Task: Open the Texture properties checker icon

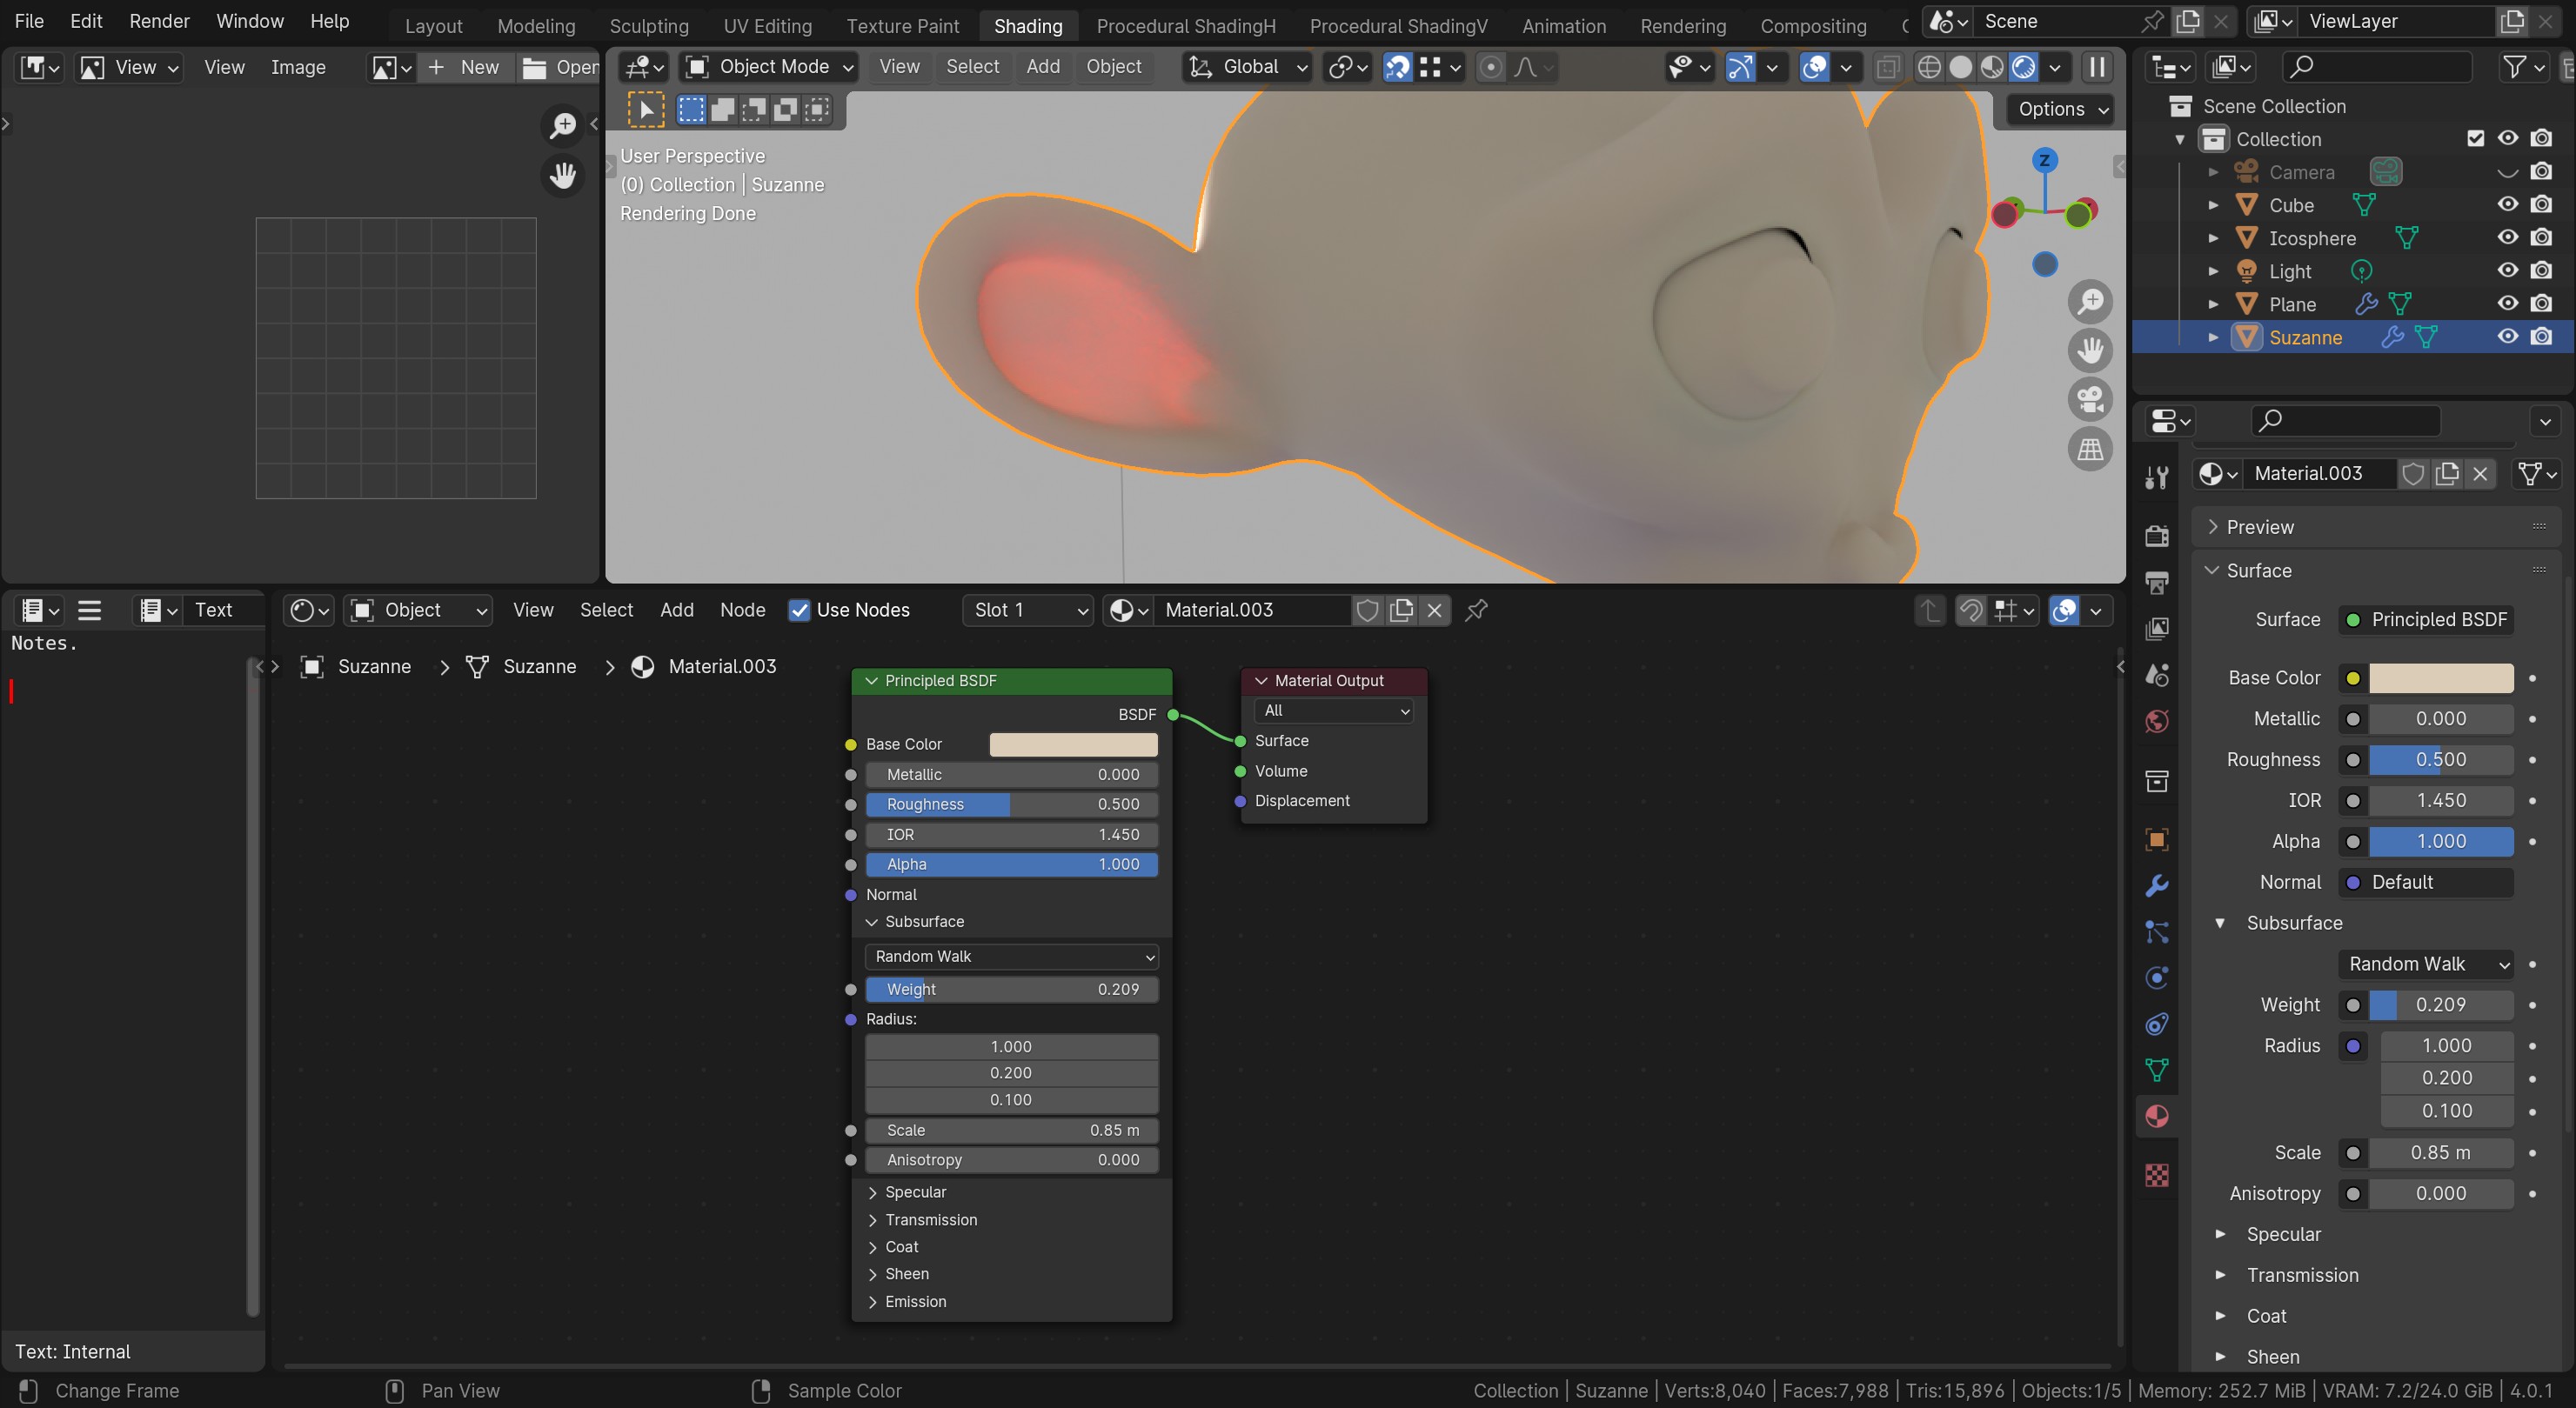Action: point(2157,1176)
